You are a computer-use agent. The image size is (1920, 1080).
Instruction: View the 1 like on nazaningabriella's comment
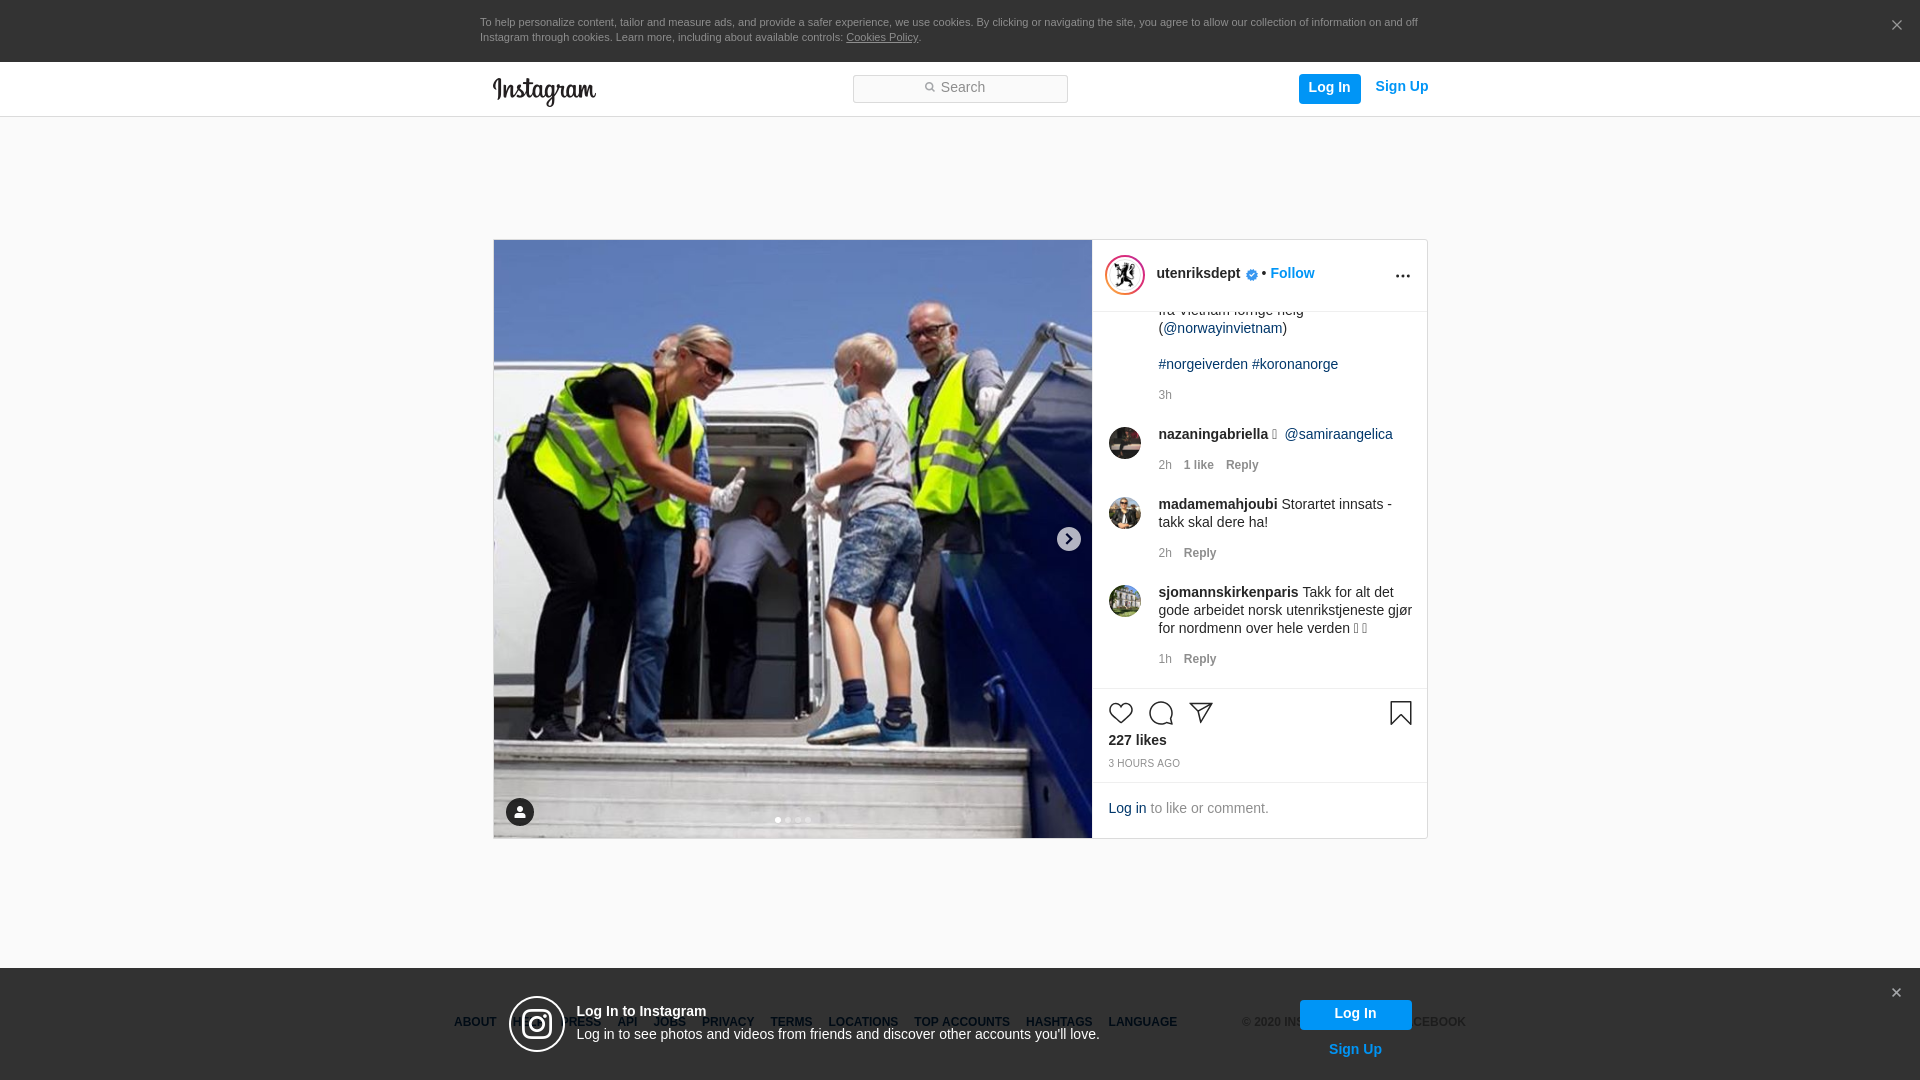point(1198,465)
